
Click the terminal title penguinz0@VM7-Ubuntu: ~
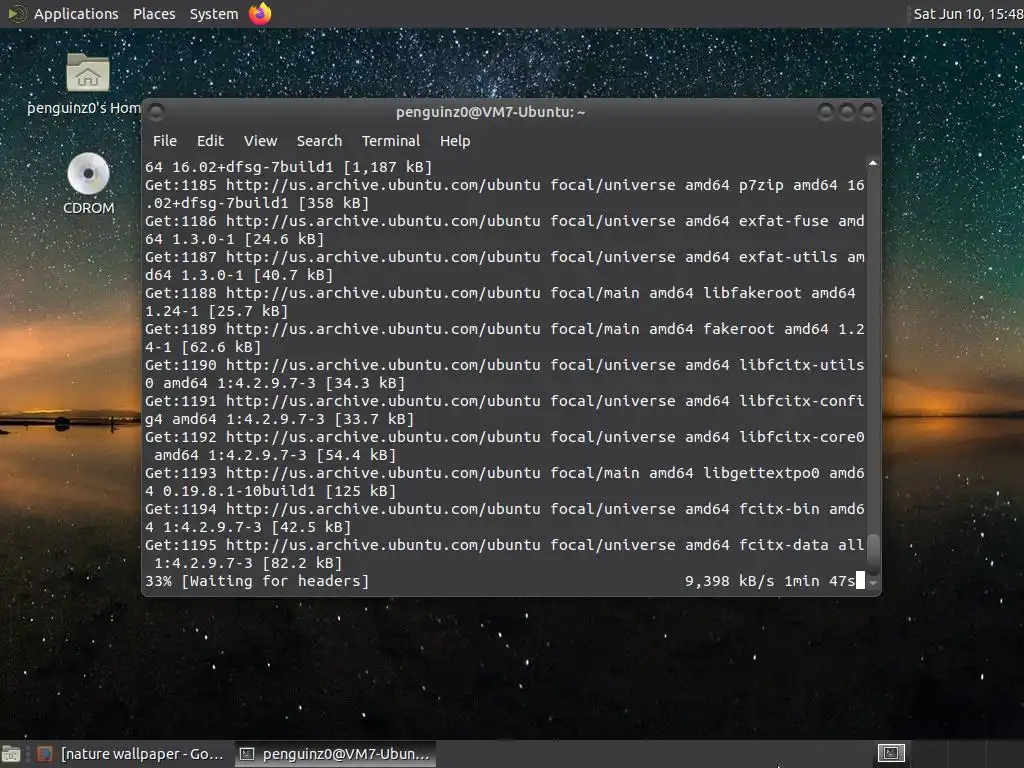(490, 112)
